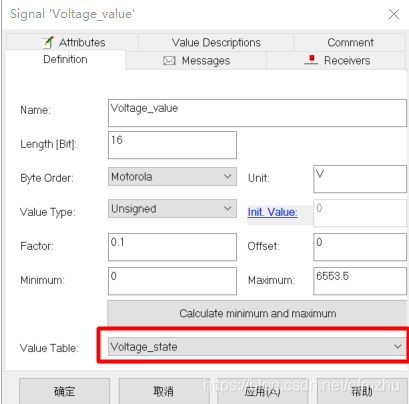
Task: Click the 取消 (Cancel) button
Action: 163,391
